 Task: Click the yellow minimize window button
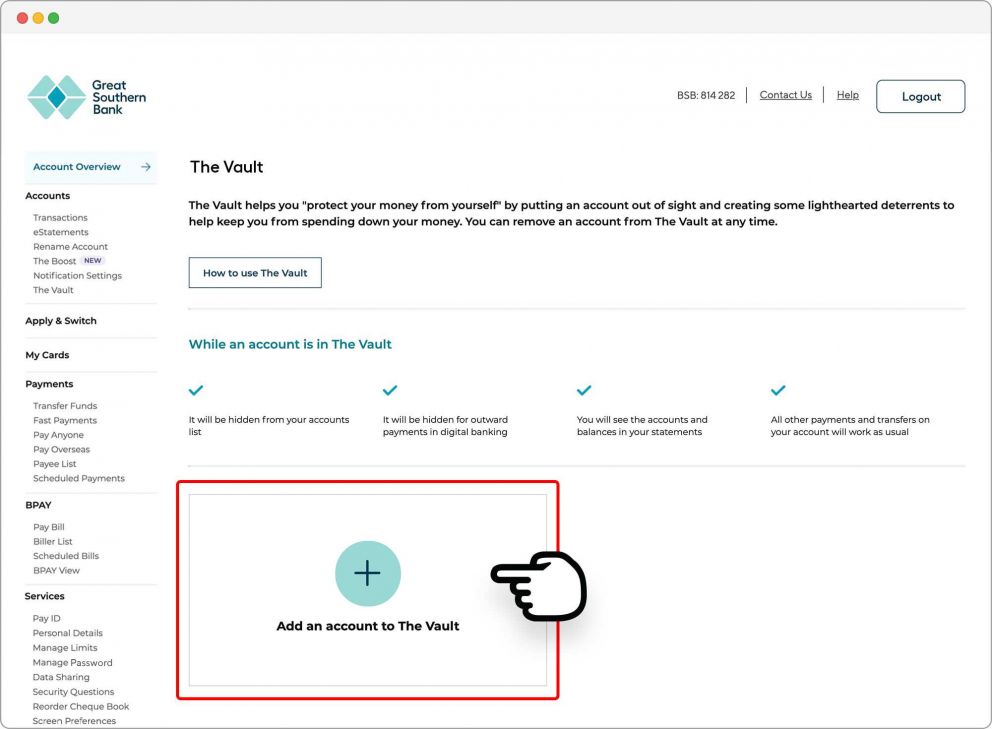coord(38,18)
